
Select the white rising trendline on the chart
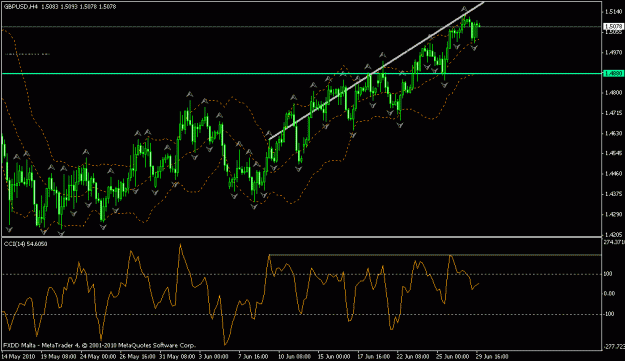point(376,71)
